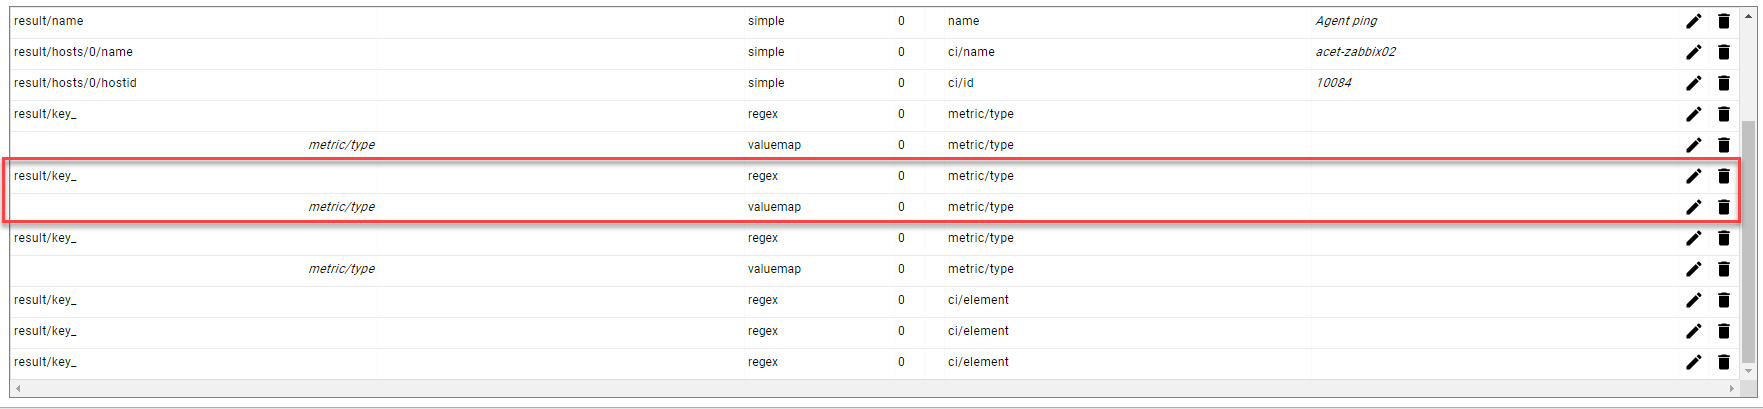This screenshot has height=409, width=1763.
Task: Edit the result/hosts/0/hostid row
Action: pyautogui.click(x=1693, y=83)
